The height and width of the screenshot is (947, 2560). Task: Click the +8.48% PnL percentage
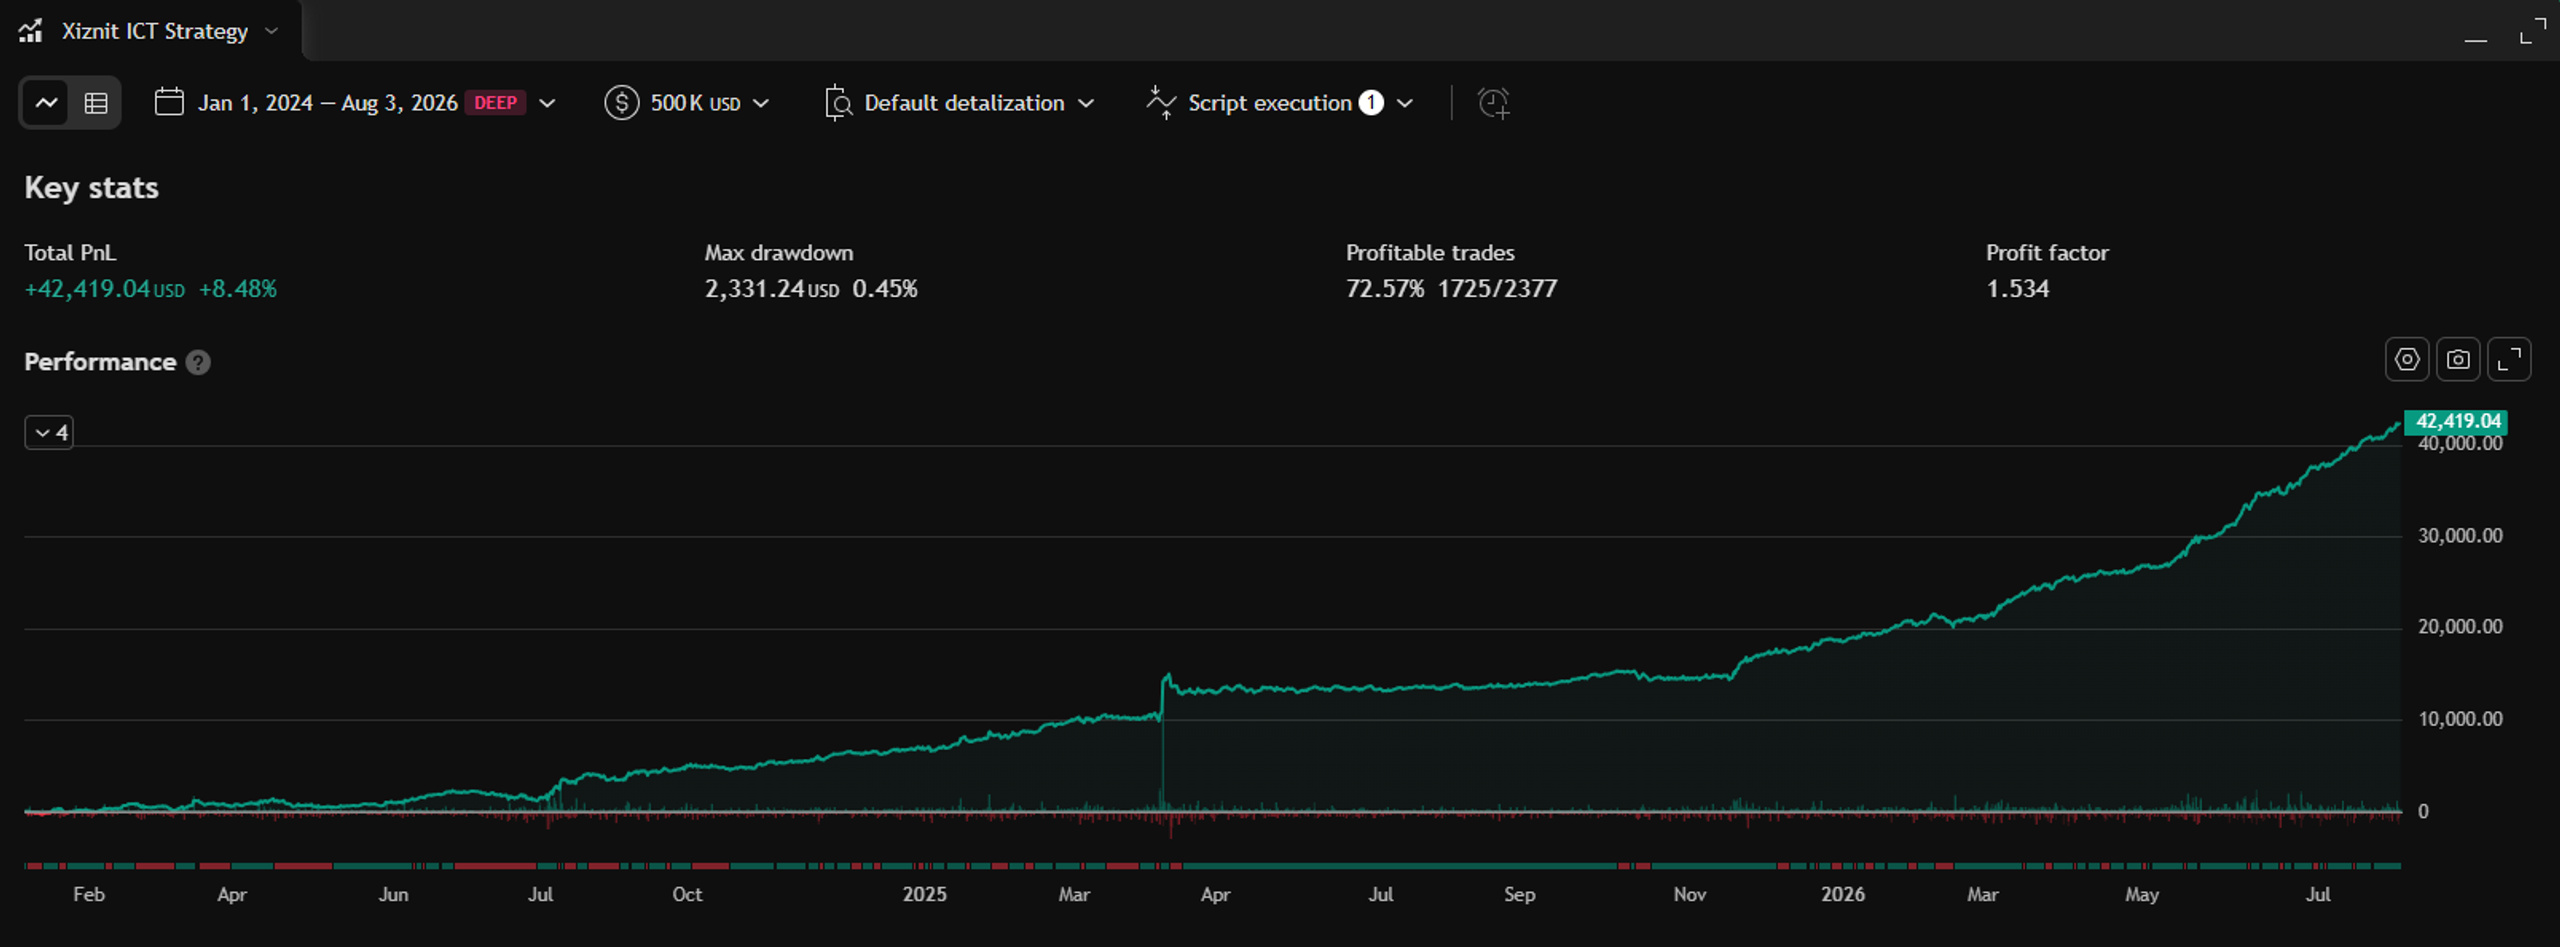tap(238, 289)
